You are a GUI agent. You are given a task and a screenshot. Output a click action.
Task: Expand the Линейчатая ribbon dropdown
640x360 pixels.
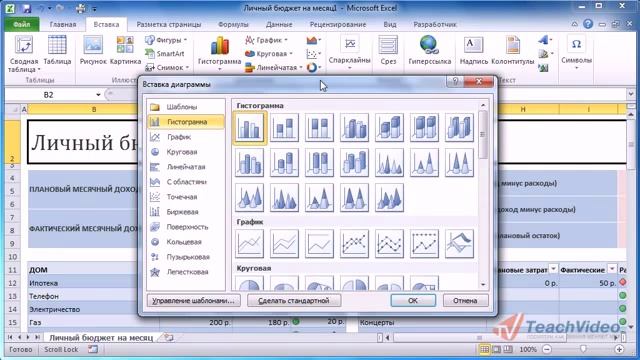[274, 67]
